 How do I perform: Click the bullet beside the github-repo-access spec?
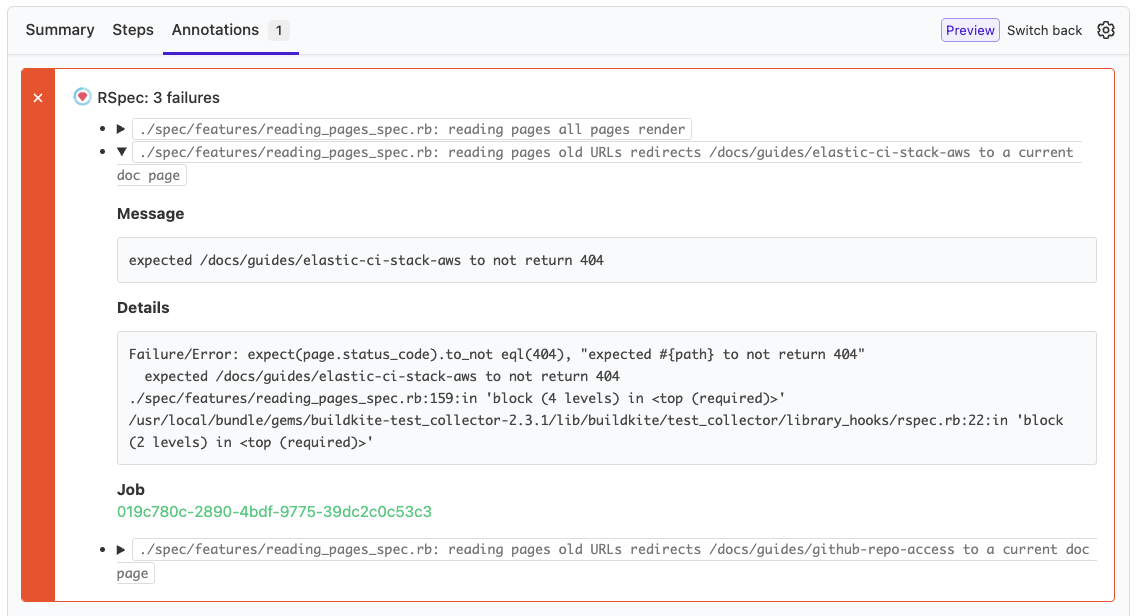(101, 548)
